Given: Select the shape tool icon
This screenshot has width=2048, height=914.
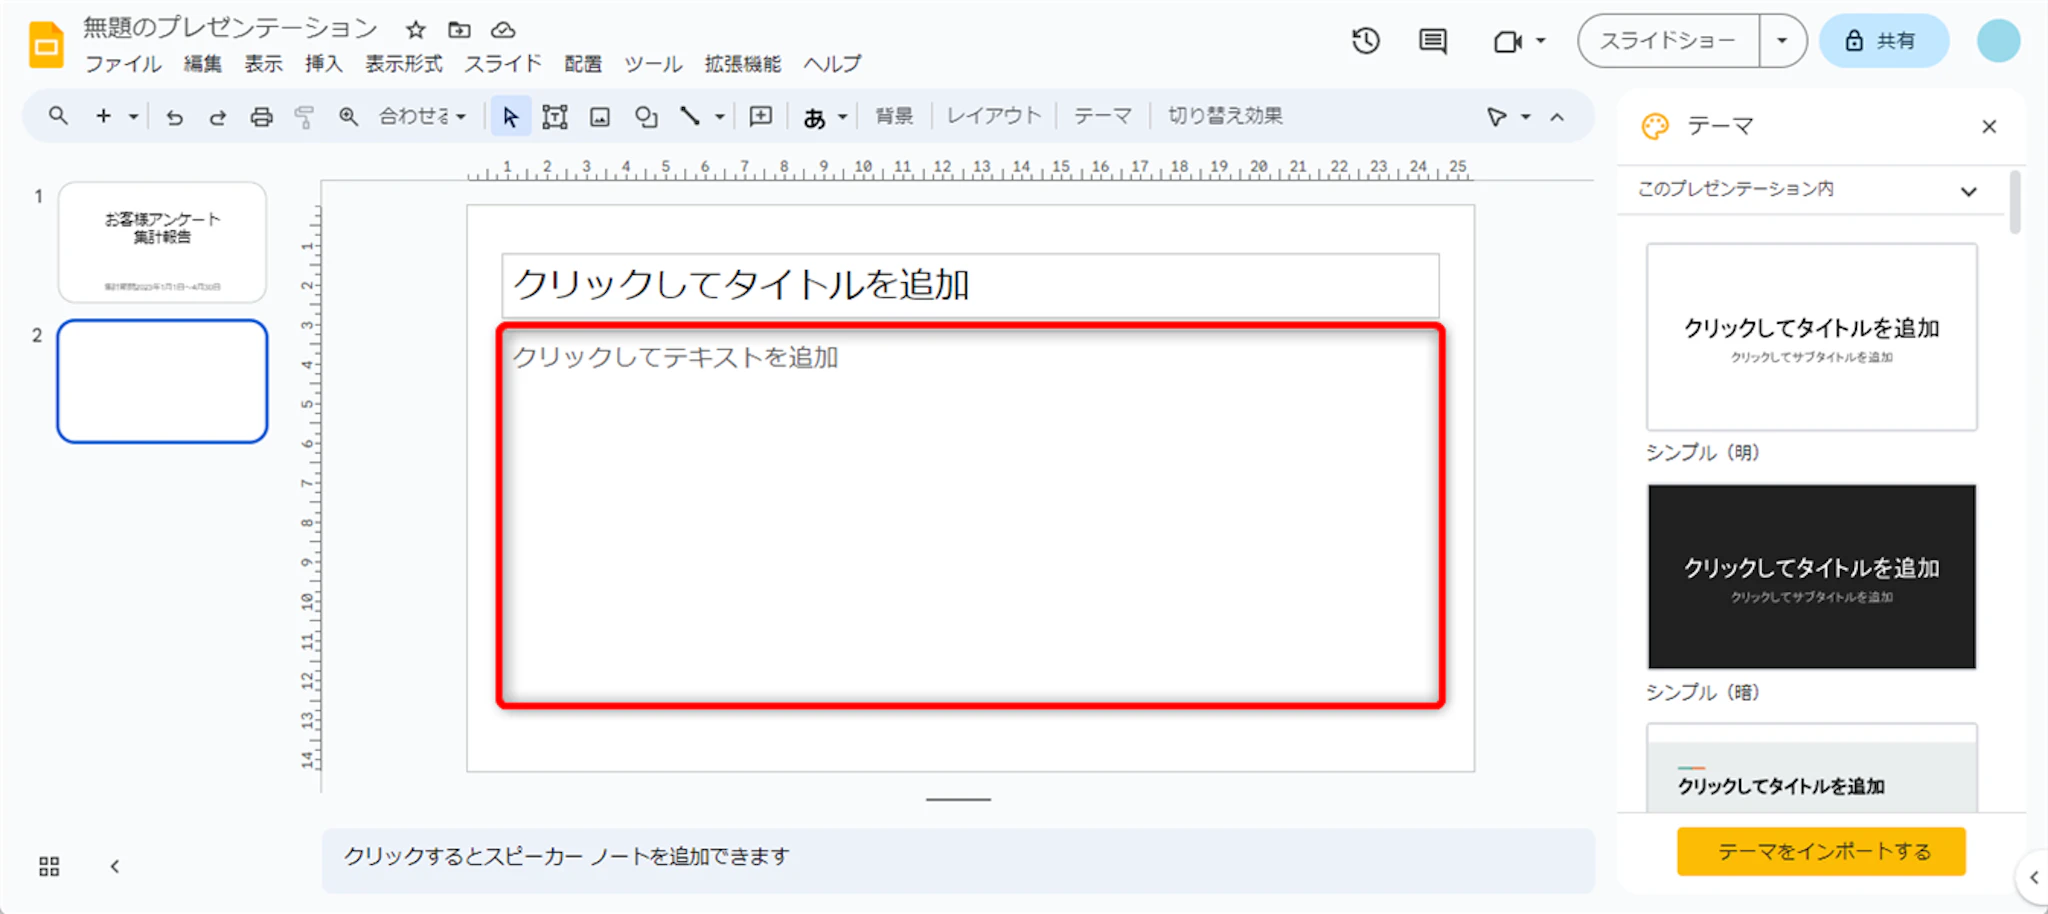Looking at the screenshot, I should [x=646, y=117].
